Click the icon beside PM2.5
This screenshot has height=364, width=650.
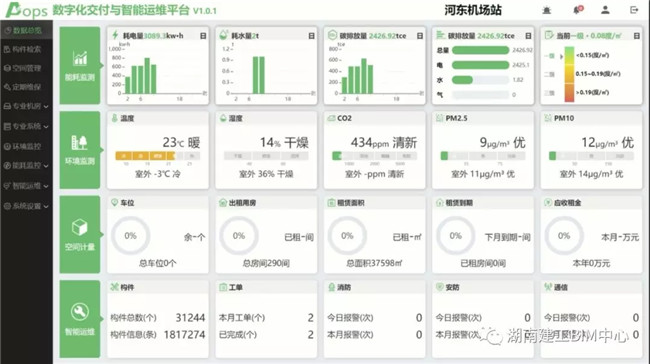click(439, 118)
